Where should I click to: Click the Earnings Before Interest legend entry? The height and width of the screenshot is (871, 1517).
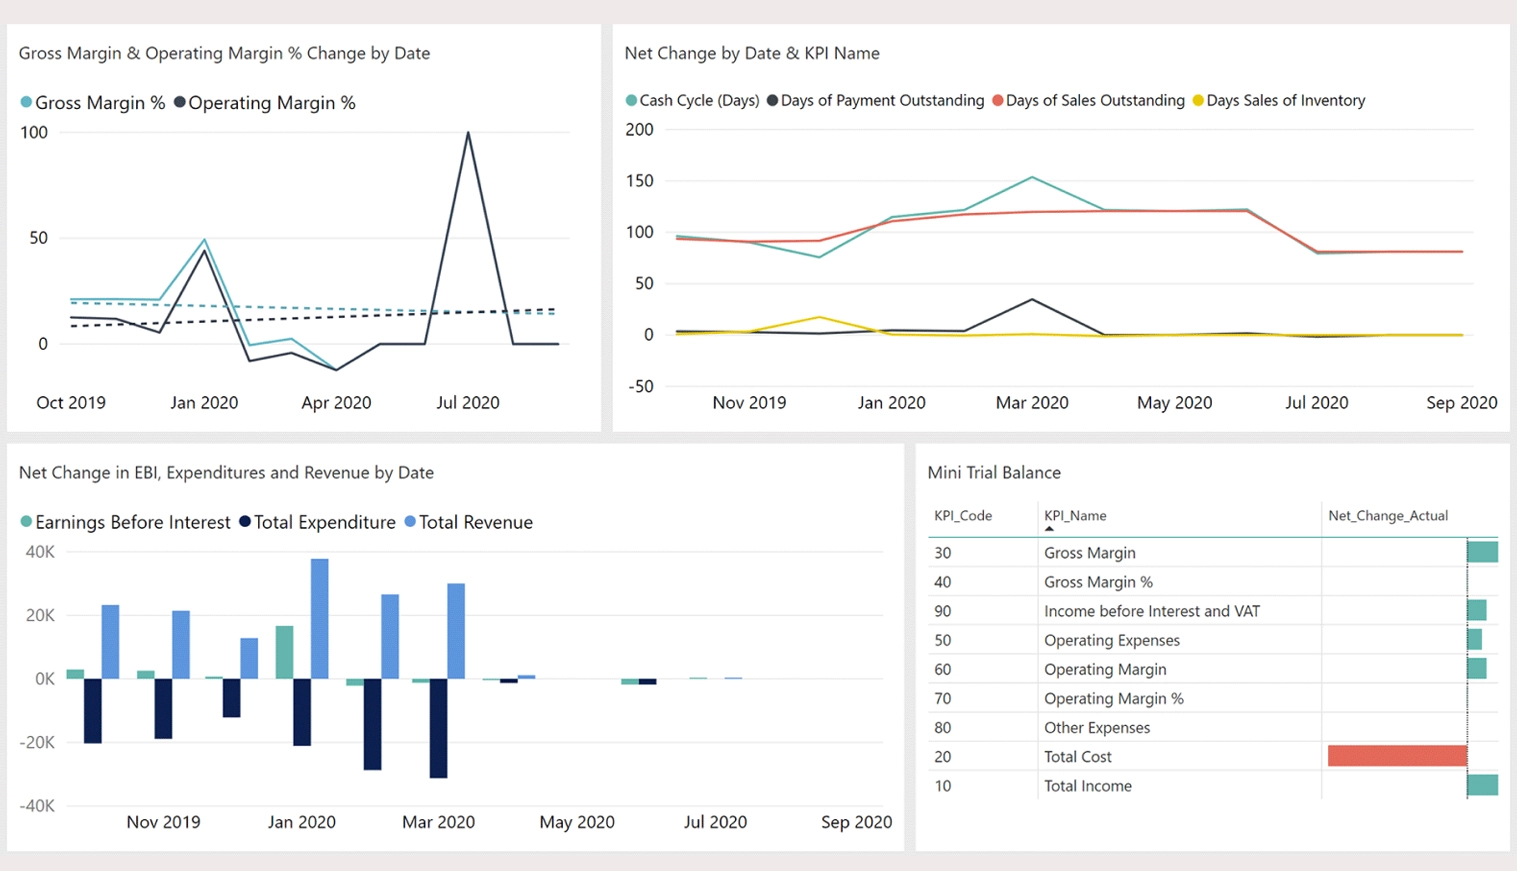[126, 522]
